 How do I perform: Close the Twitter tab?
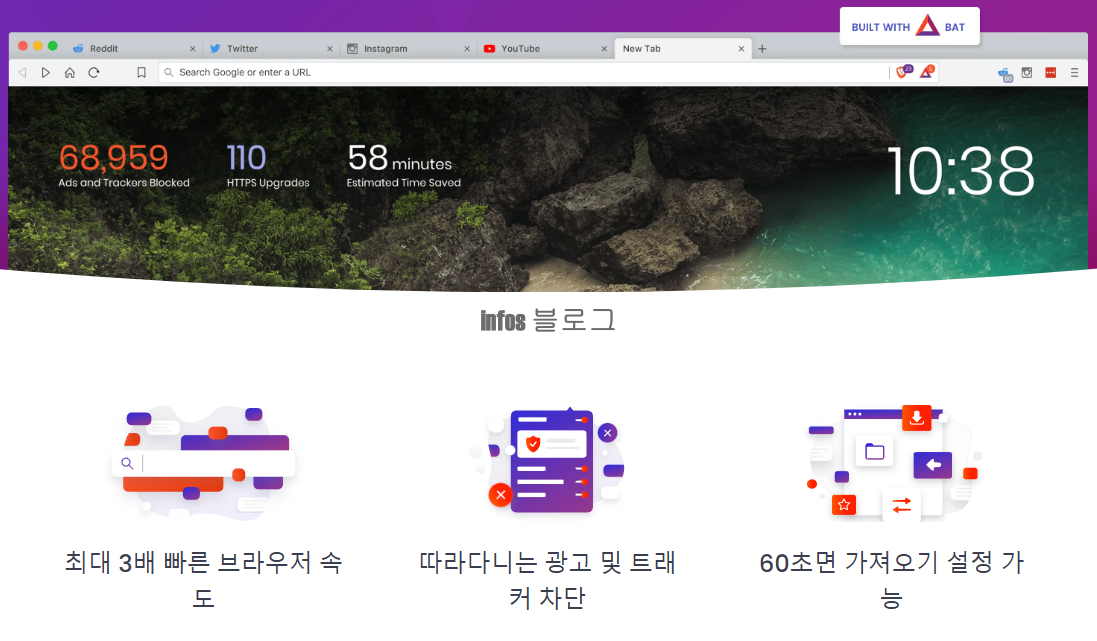329,48
